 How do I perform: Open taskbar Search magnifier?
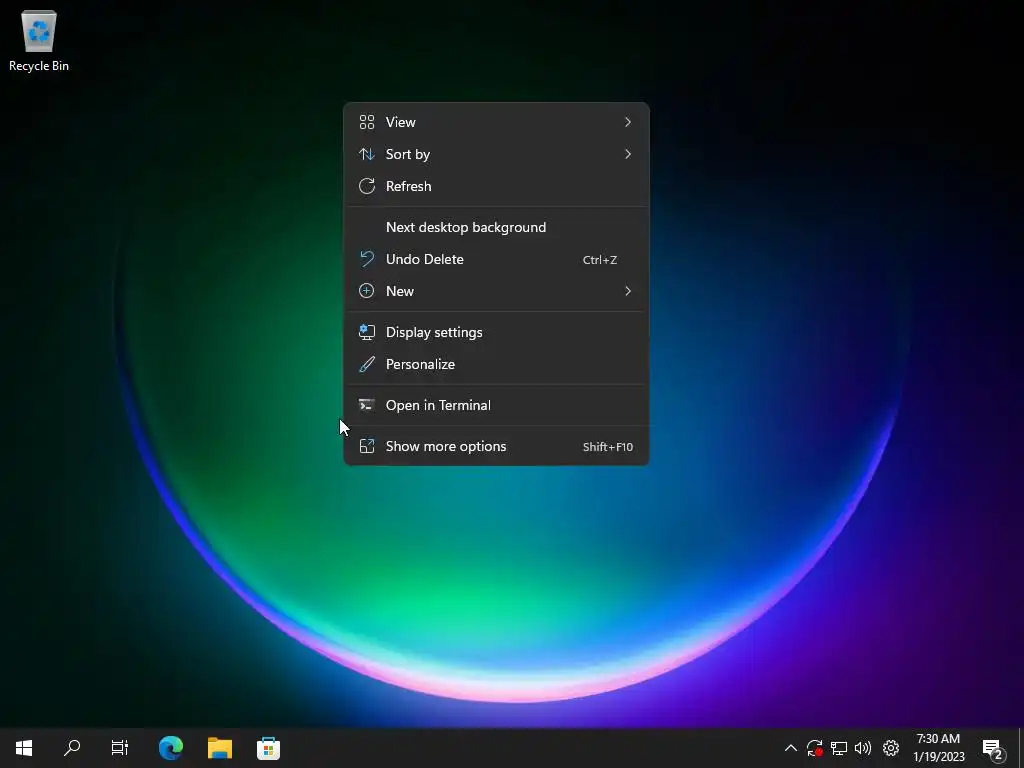coord(72,748)
